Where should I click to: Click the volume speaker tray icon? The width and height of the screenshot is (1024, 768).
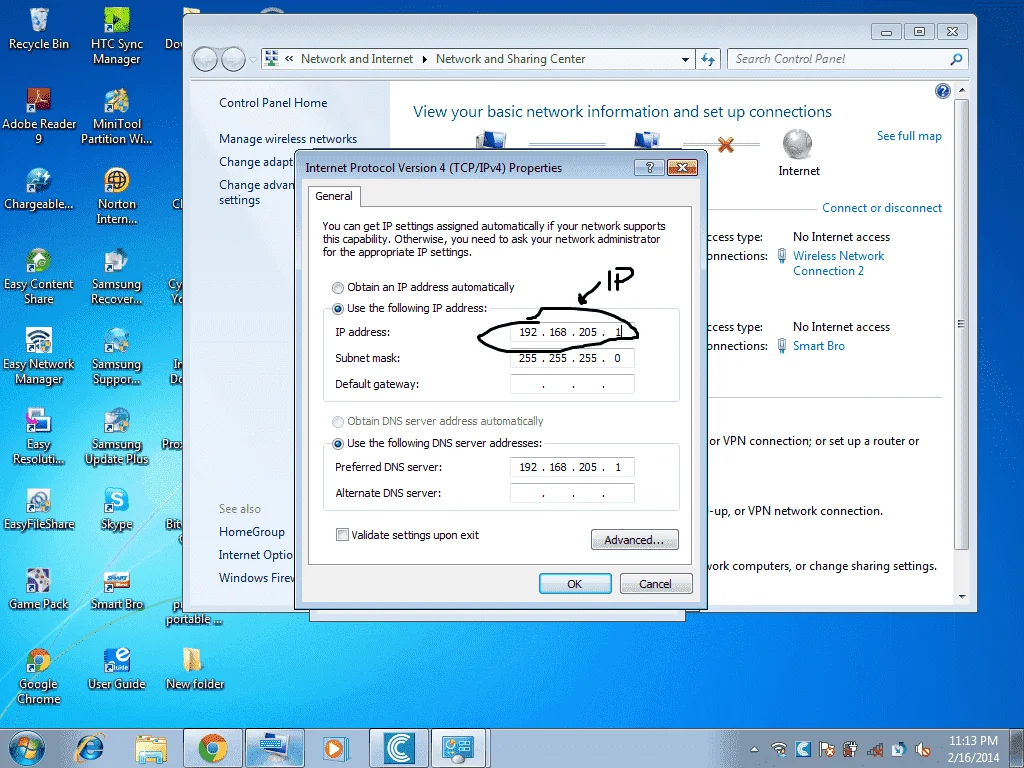click(923, 750)
